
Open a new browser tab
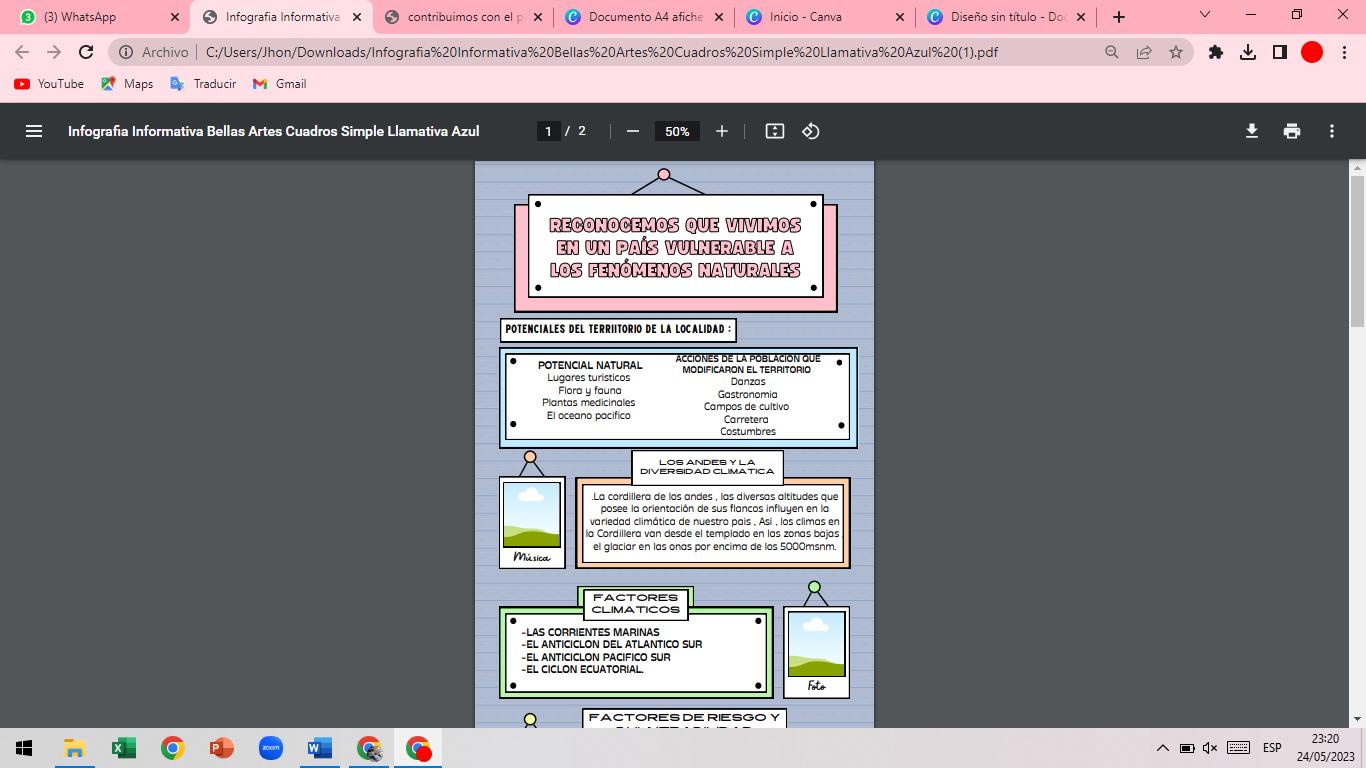pos(1119,17)
